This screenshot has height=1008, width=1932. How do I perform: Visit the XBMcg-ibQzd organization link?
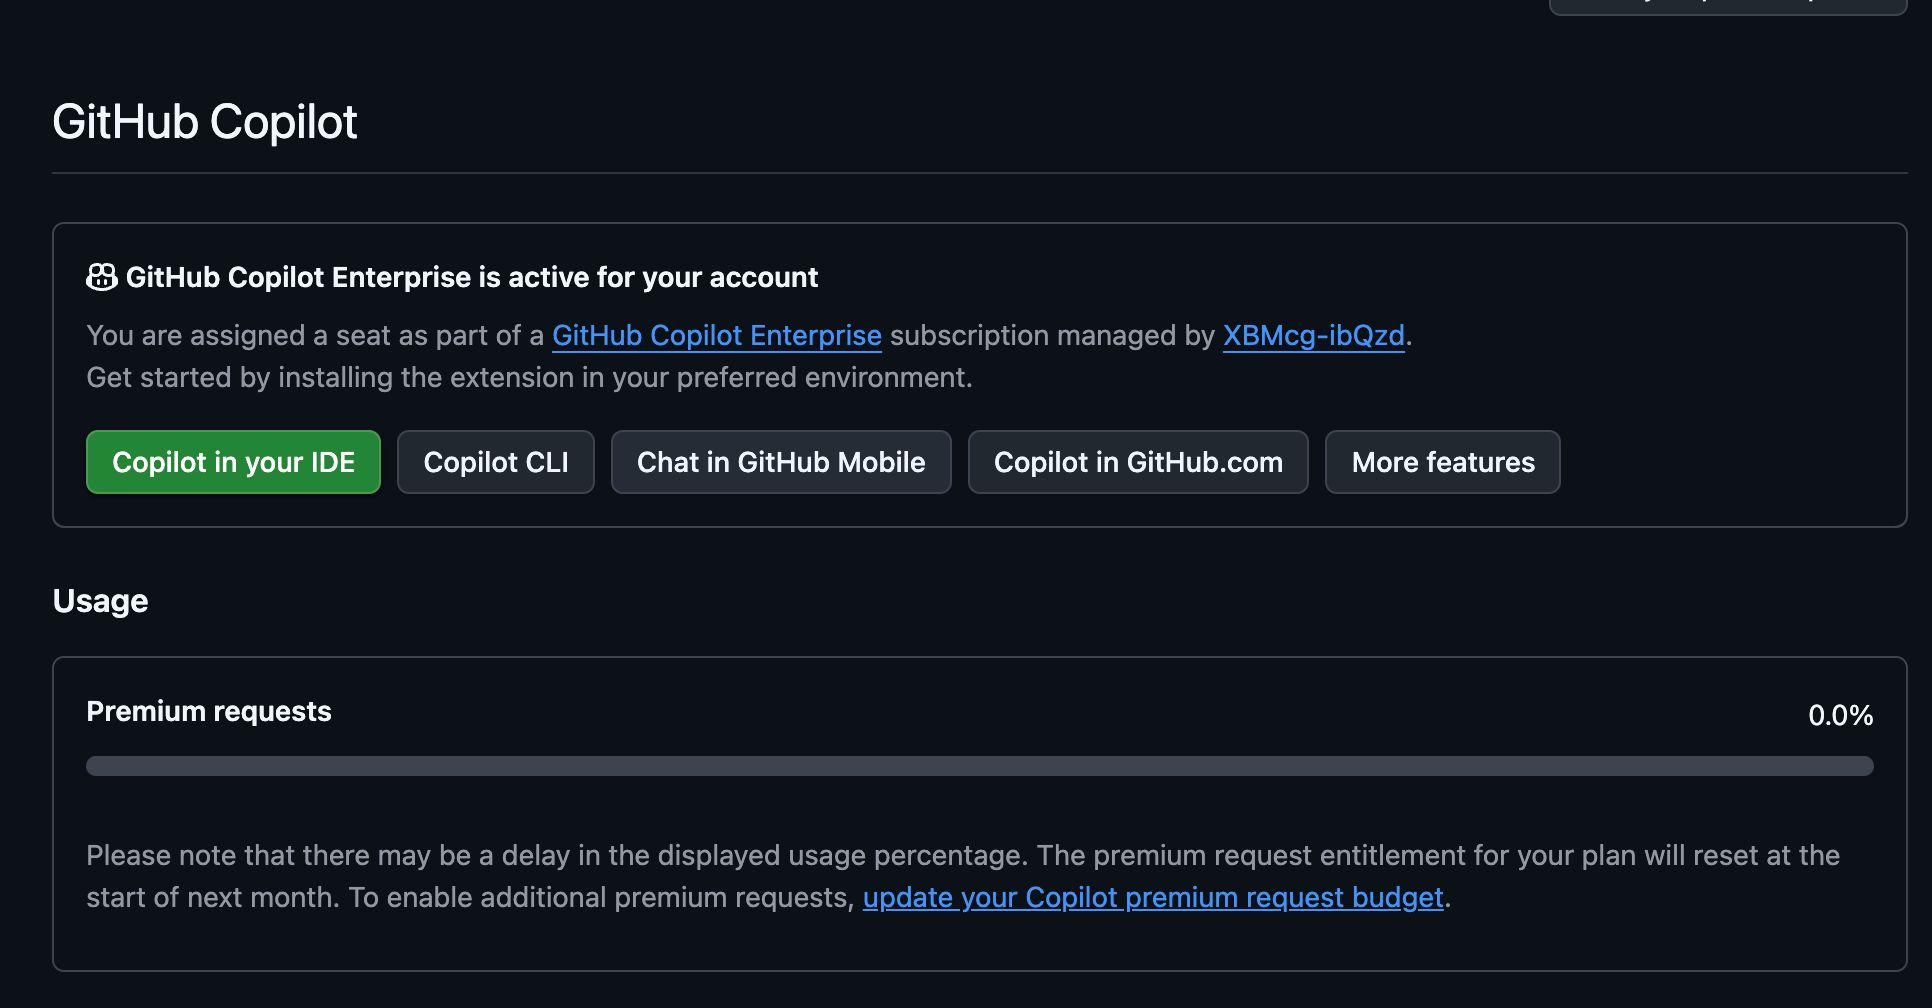click(1313, 335)
